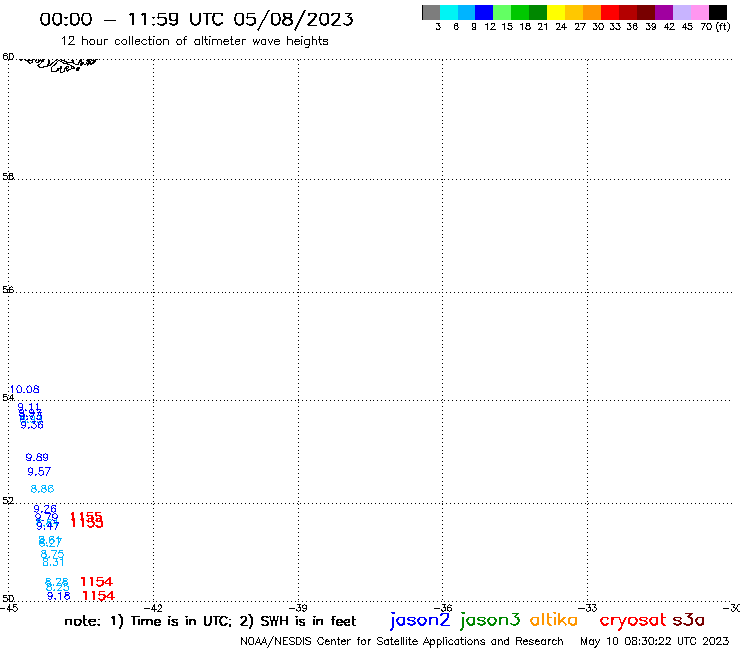Select the red cryosat satellite label
Screen dimensions: 740x650
tap(632, 620)
